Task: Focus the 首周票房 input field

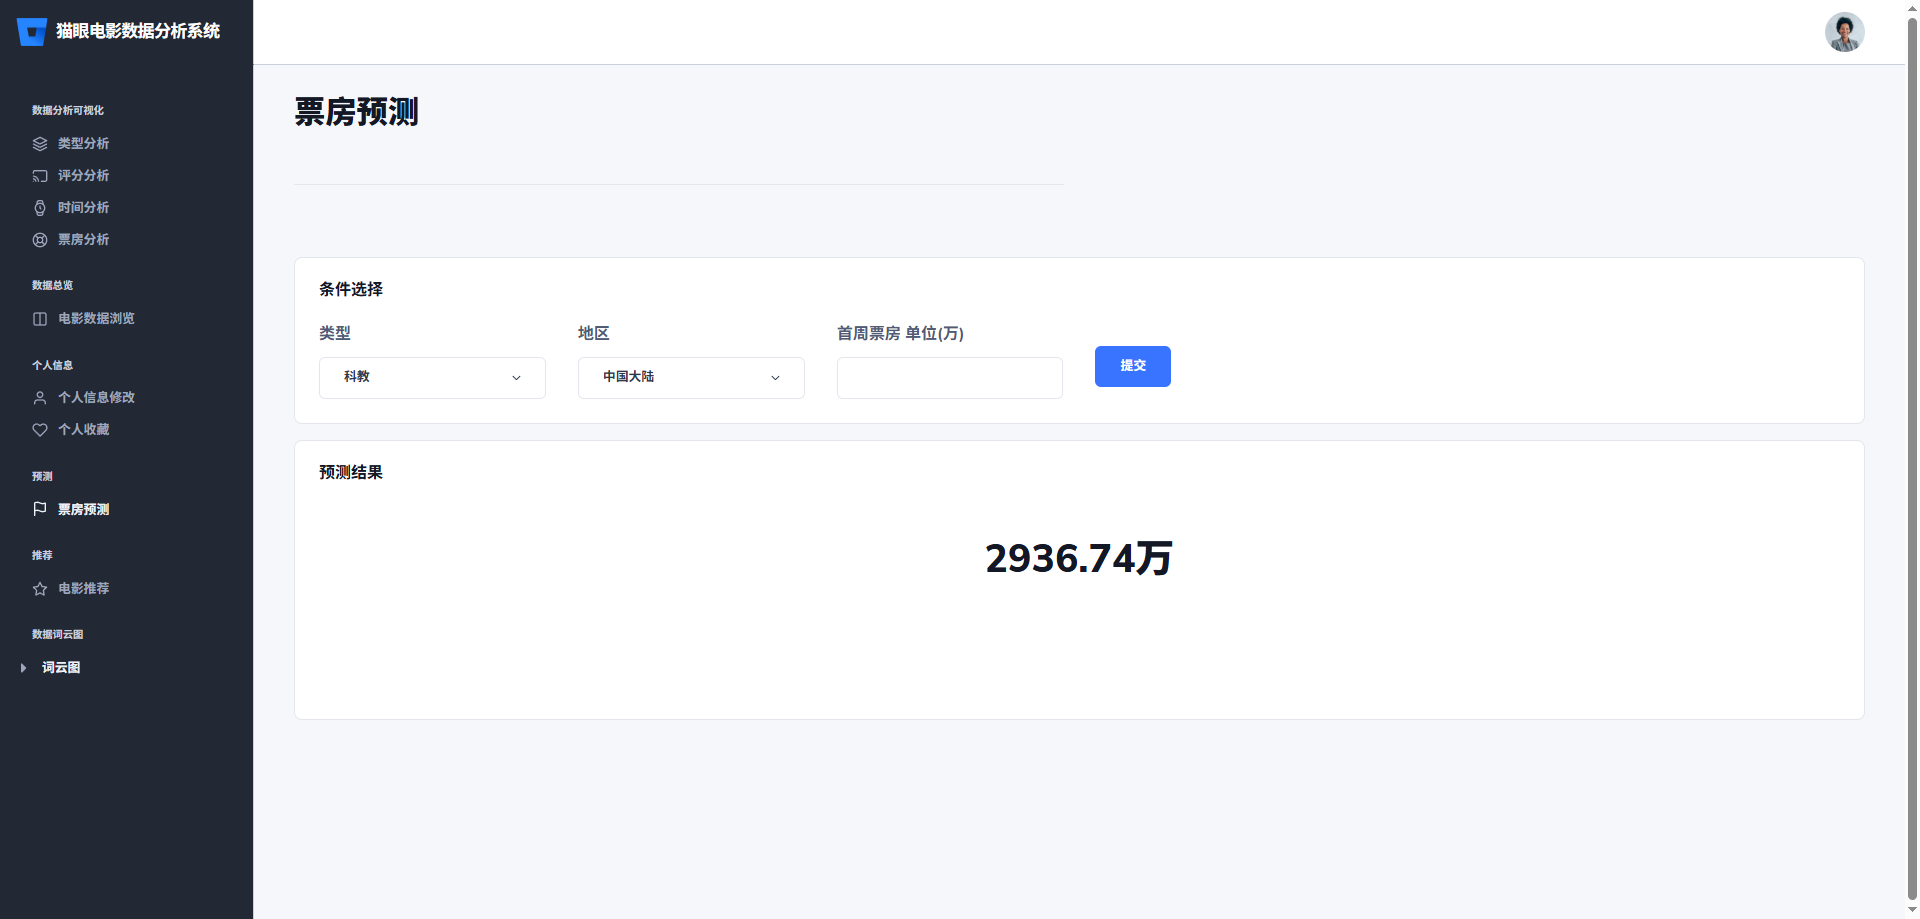Action: click(949, 378)
